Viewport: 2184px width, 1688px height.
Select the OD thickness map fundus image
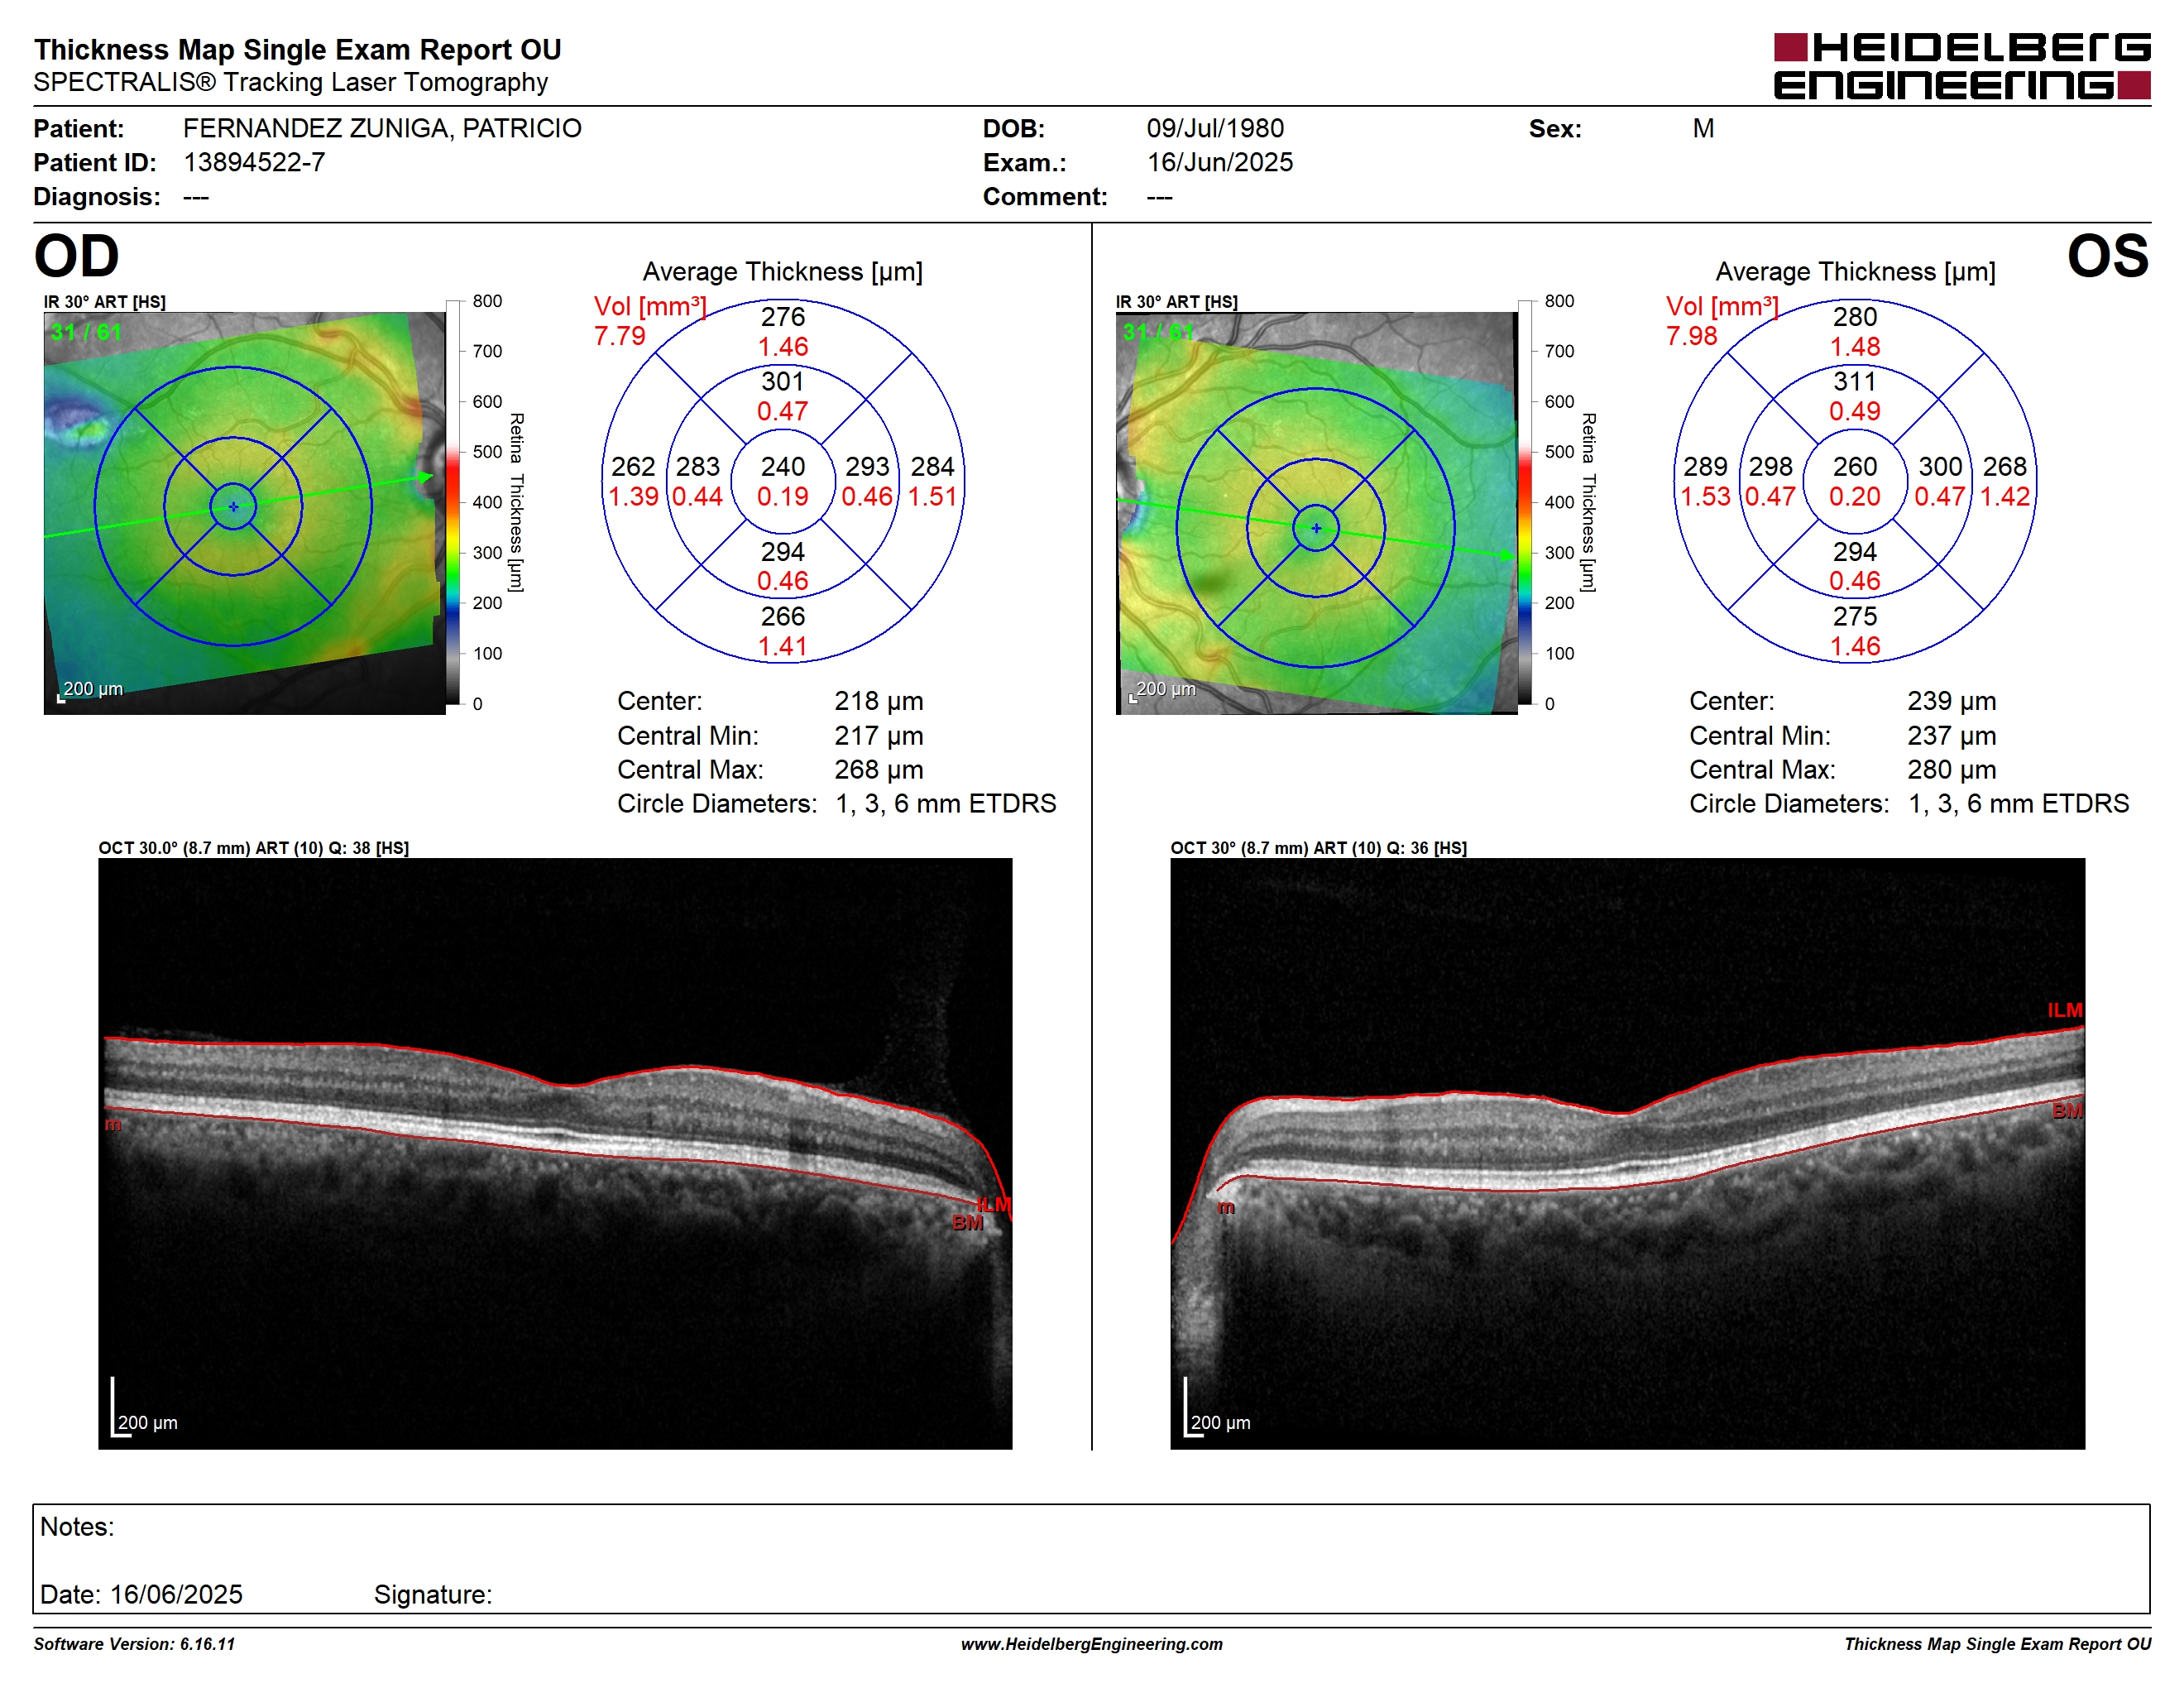tap(244, 513)
